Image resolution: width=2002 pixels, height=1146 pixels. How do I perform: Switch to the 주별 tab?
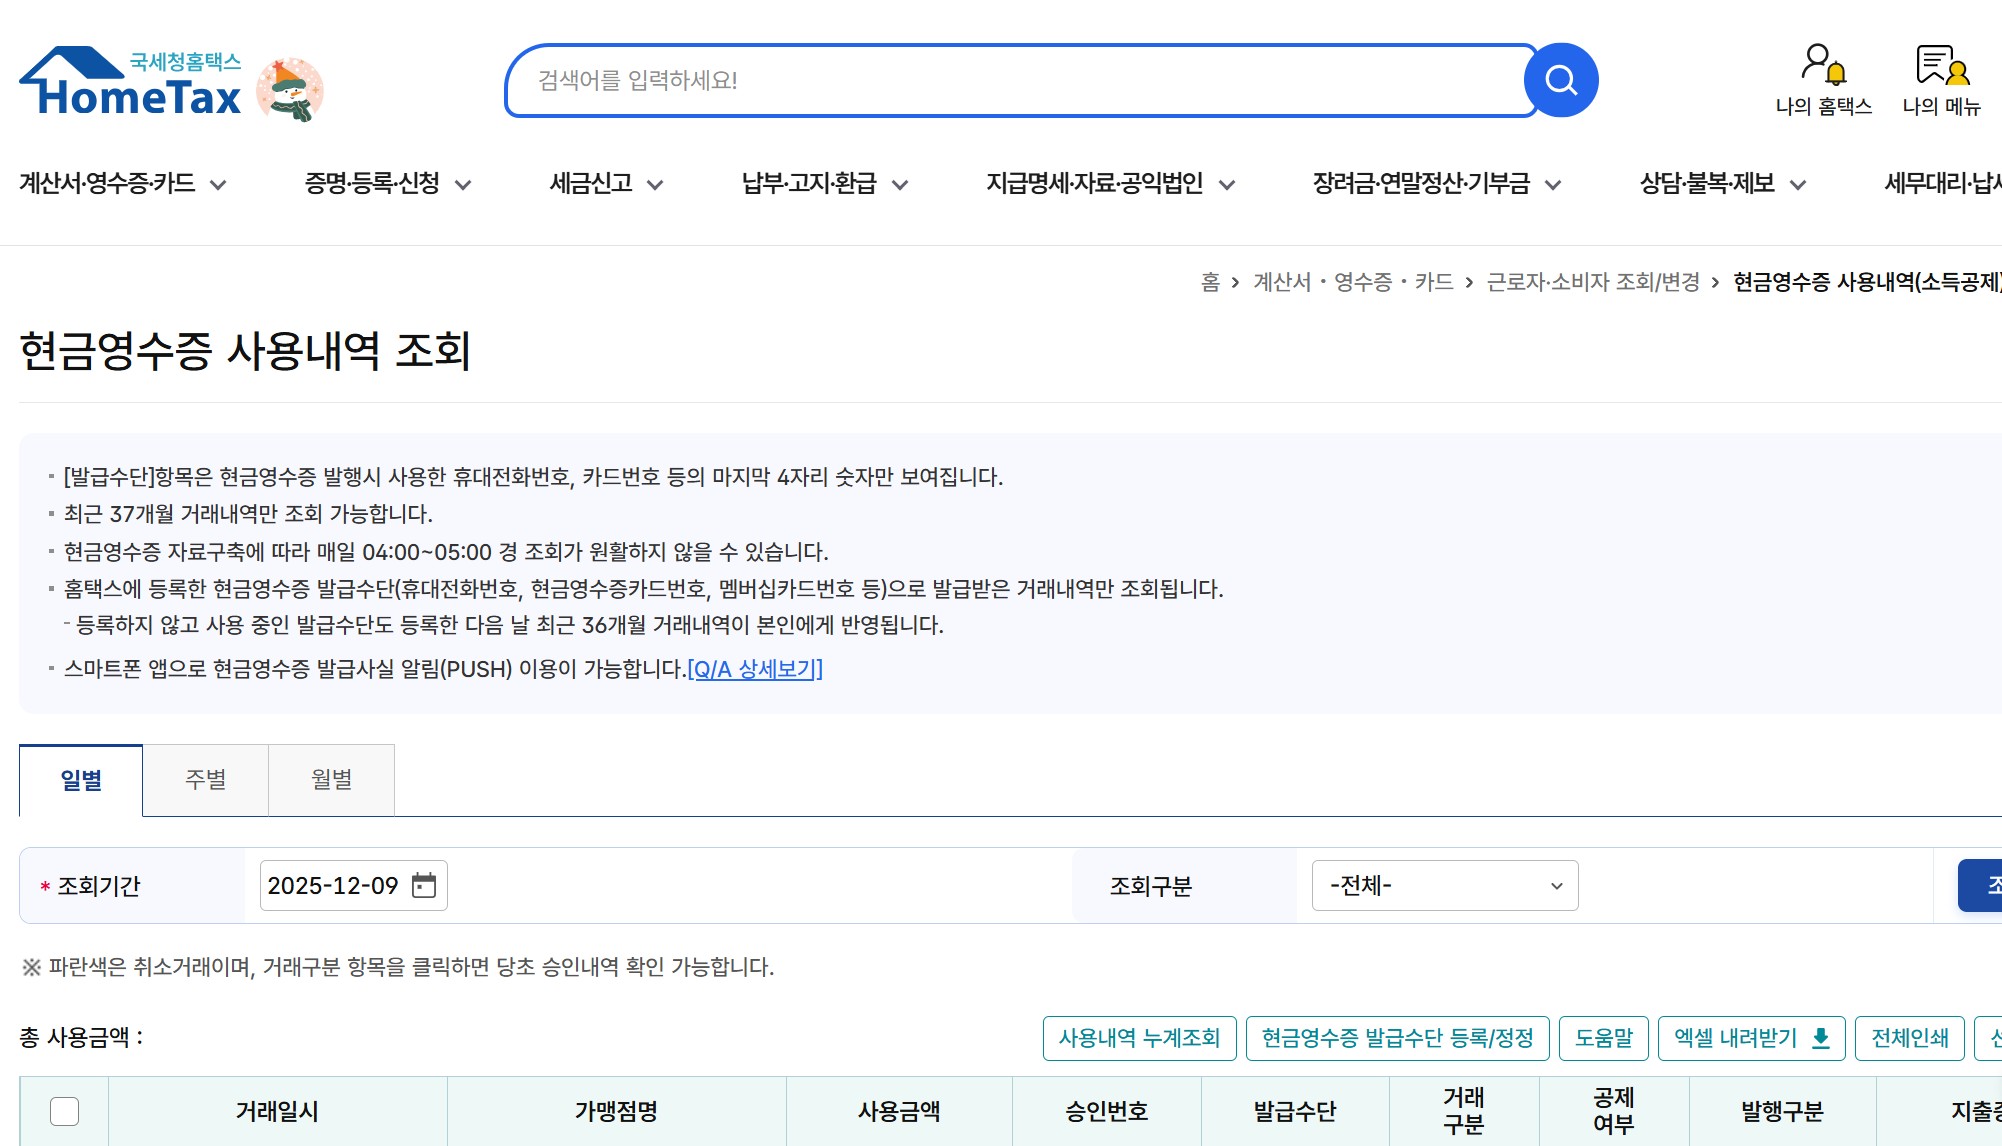tap(205, 780)
